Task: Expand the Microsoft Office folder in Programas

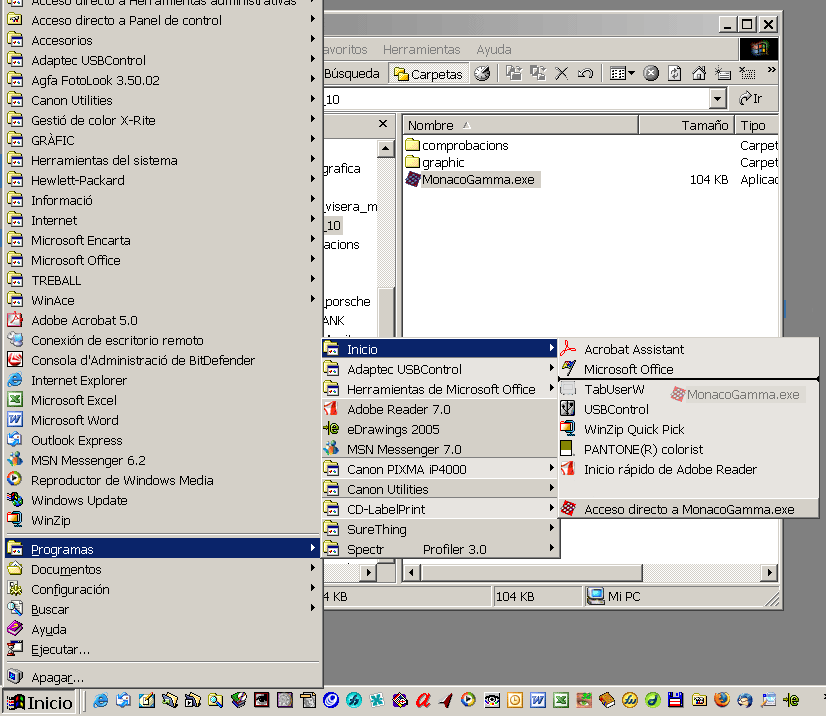Action: pyautogui.click(x=75, y=260)
